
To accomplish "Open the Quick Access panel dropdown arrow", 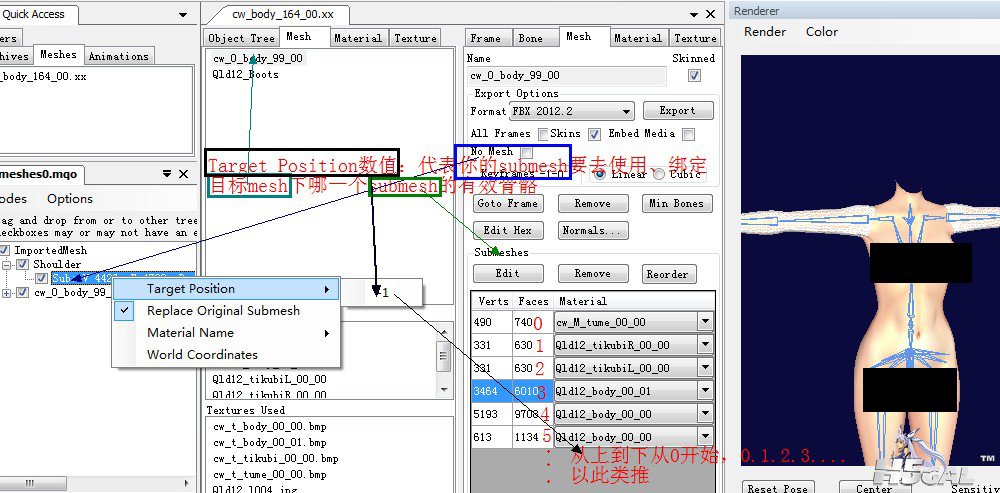I will [x=182, y=15].
